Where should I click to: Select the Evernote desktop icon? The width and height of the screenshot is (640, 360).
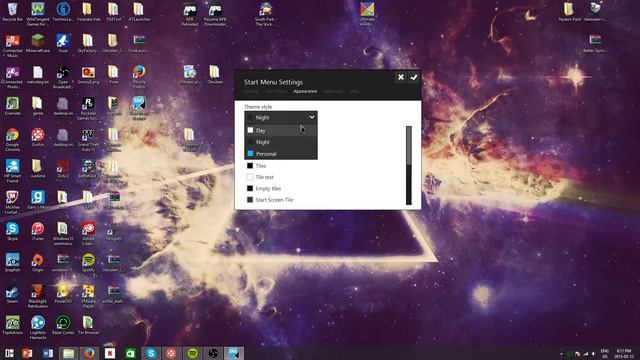coord(12,106)
